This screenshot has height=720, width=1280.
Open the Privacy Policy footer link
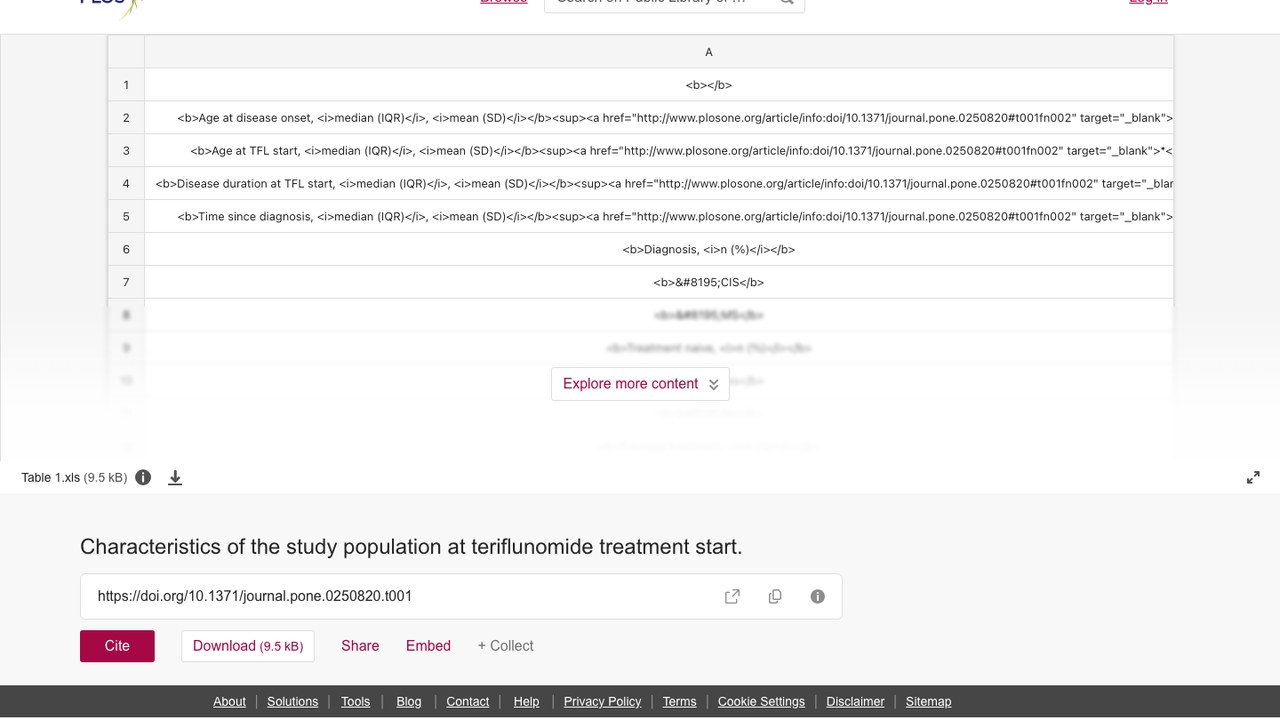602,702
